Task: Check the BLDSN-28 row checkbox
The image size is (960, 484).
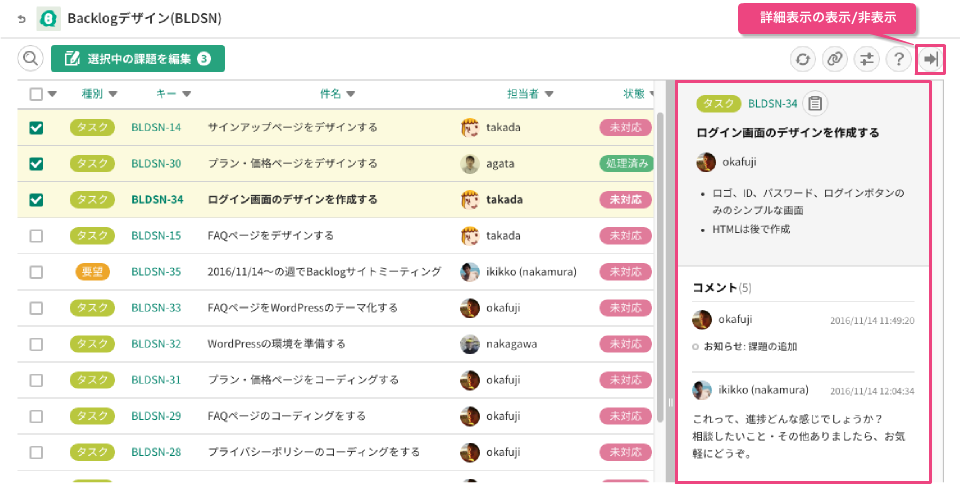Action: (x=36, y=452)
